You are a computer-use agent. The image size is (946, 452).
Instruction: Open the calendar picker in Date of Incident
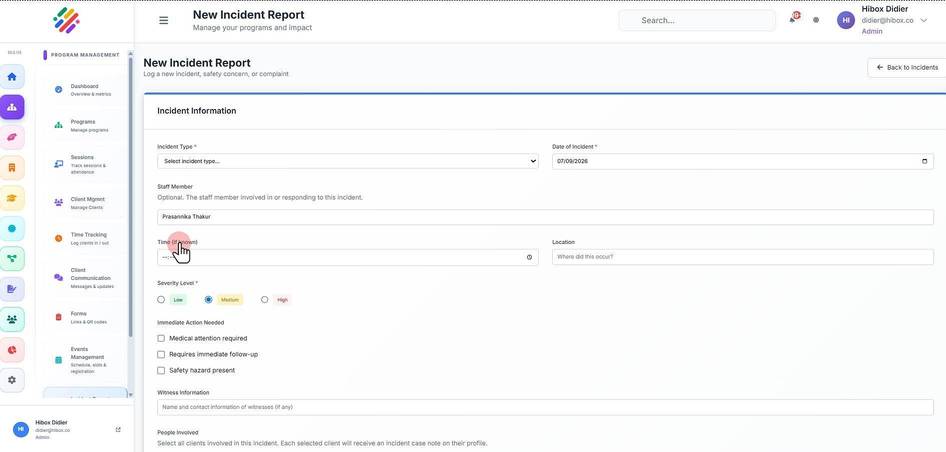coord(924,161)
